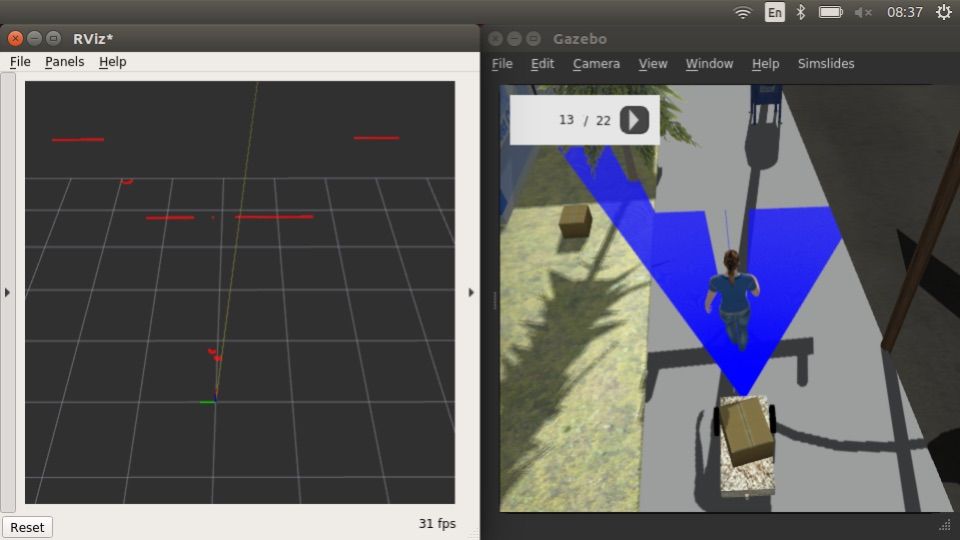The height and width of the screenshot is (540, 960).
Task: Click the Gazebo left panel splitter handle
Action: tap(495, 300)
